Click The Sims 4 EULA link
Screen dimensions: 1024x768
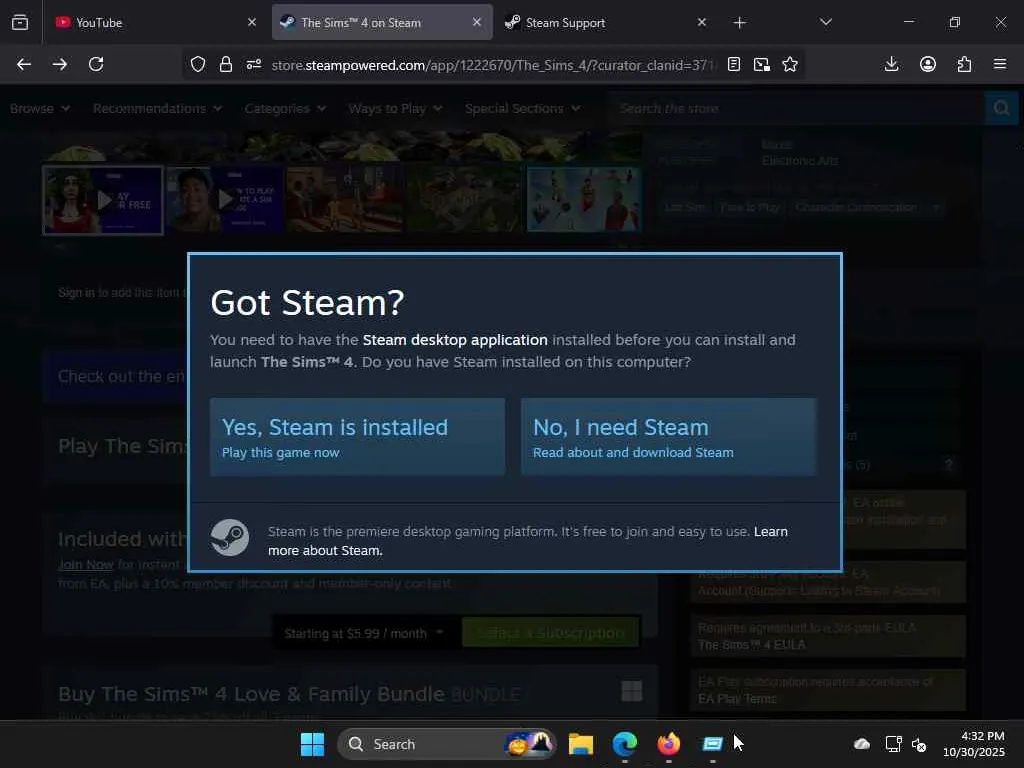click(x=752, y=645)
